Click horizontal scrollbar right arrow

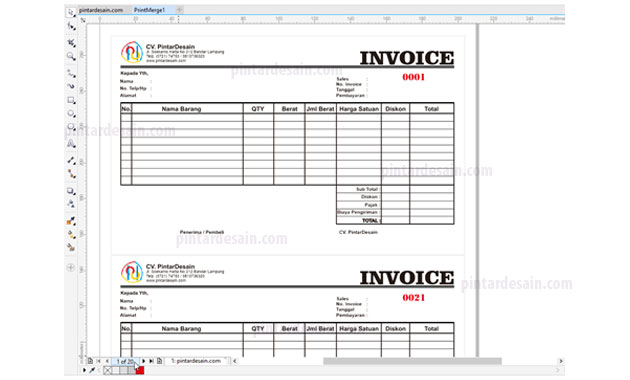(561, 361)
